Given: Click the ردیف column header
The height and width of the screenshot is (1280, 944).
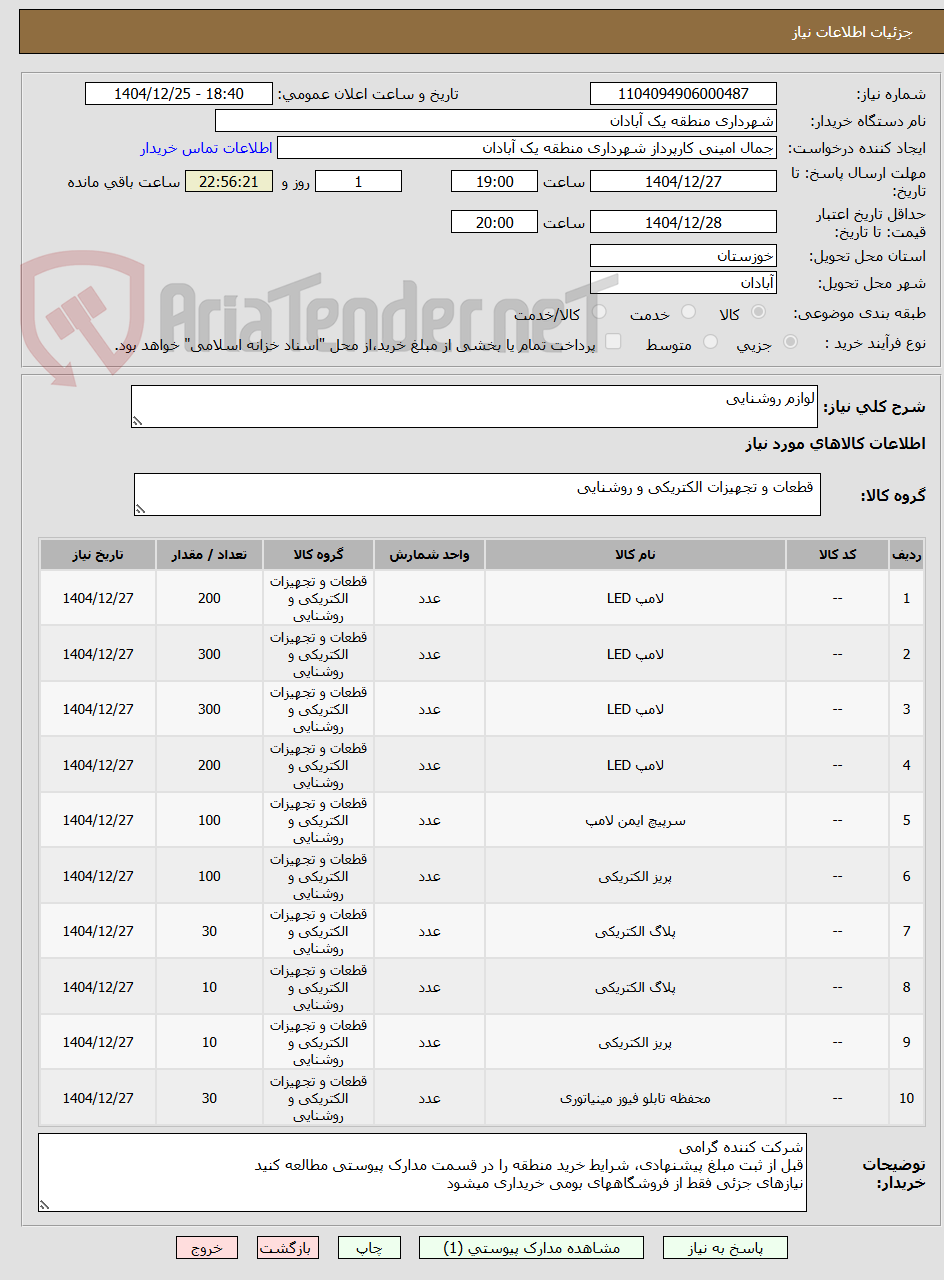Looking at the screenshot, I should click(x=906, y=555).
